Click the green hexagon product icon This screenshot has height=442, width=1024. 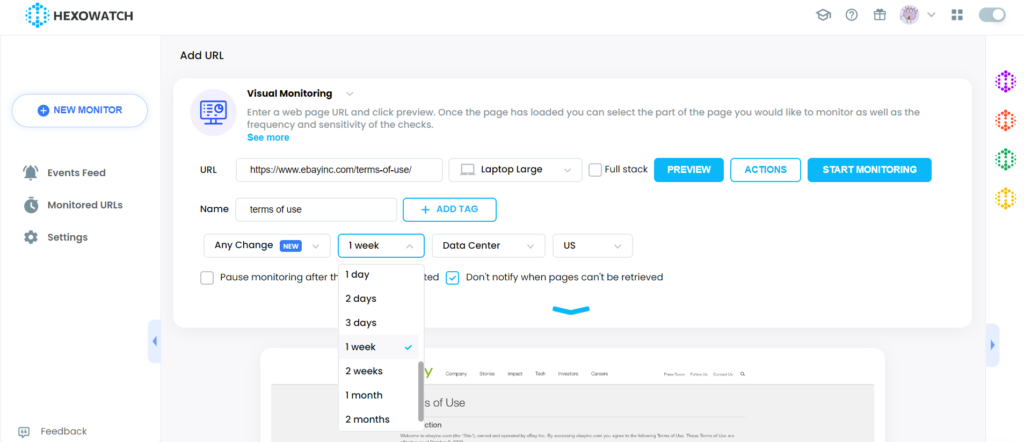pyautogui.click(x=1005, y=159)
